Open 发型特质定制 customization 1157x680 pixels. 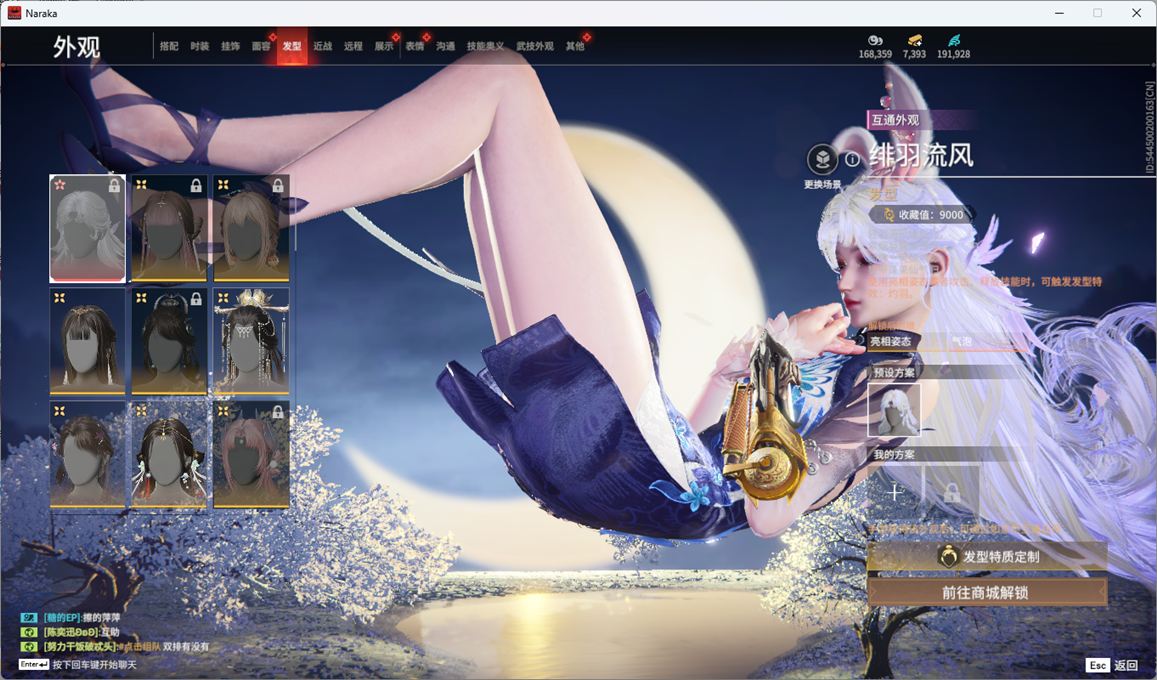coord(987,557)
